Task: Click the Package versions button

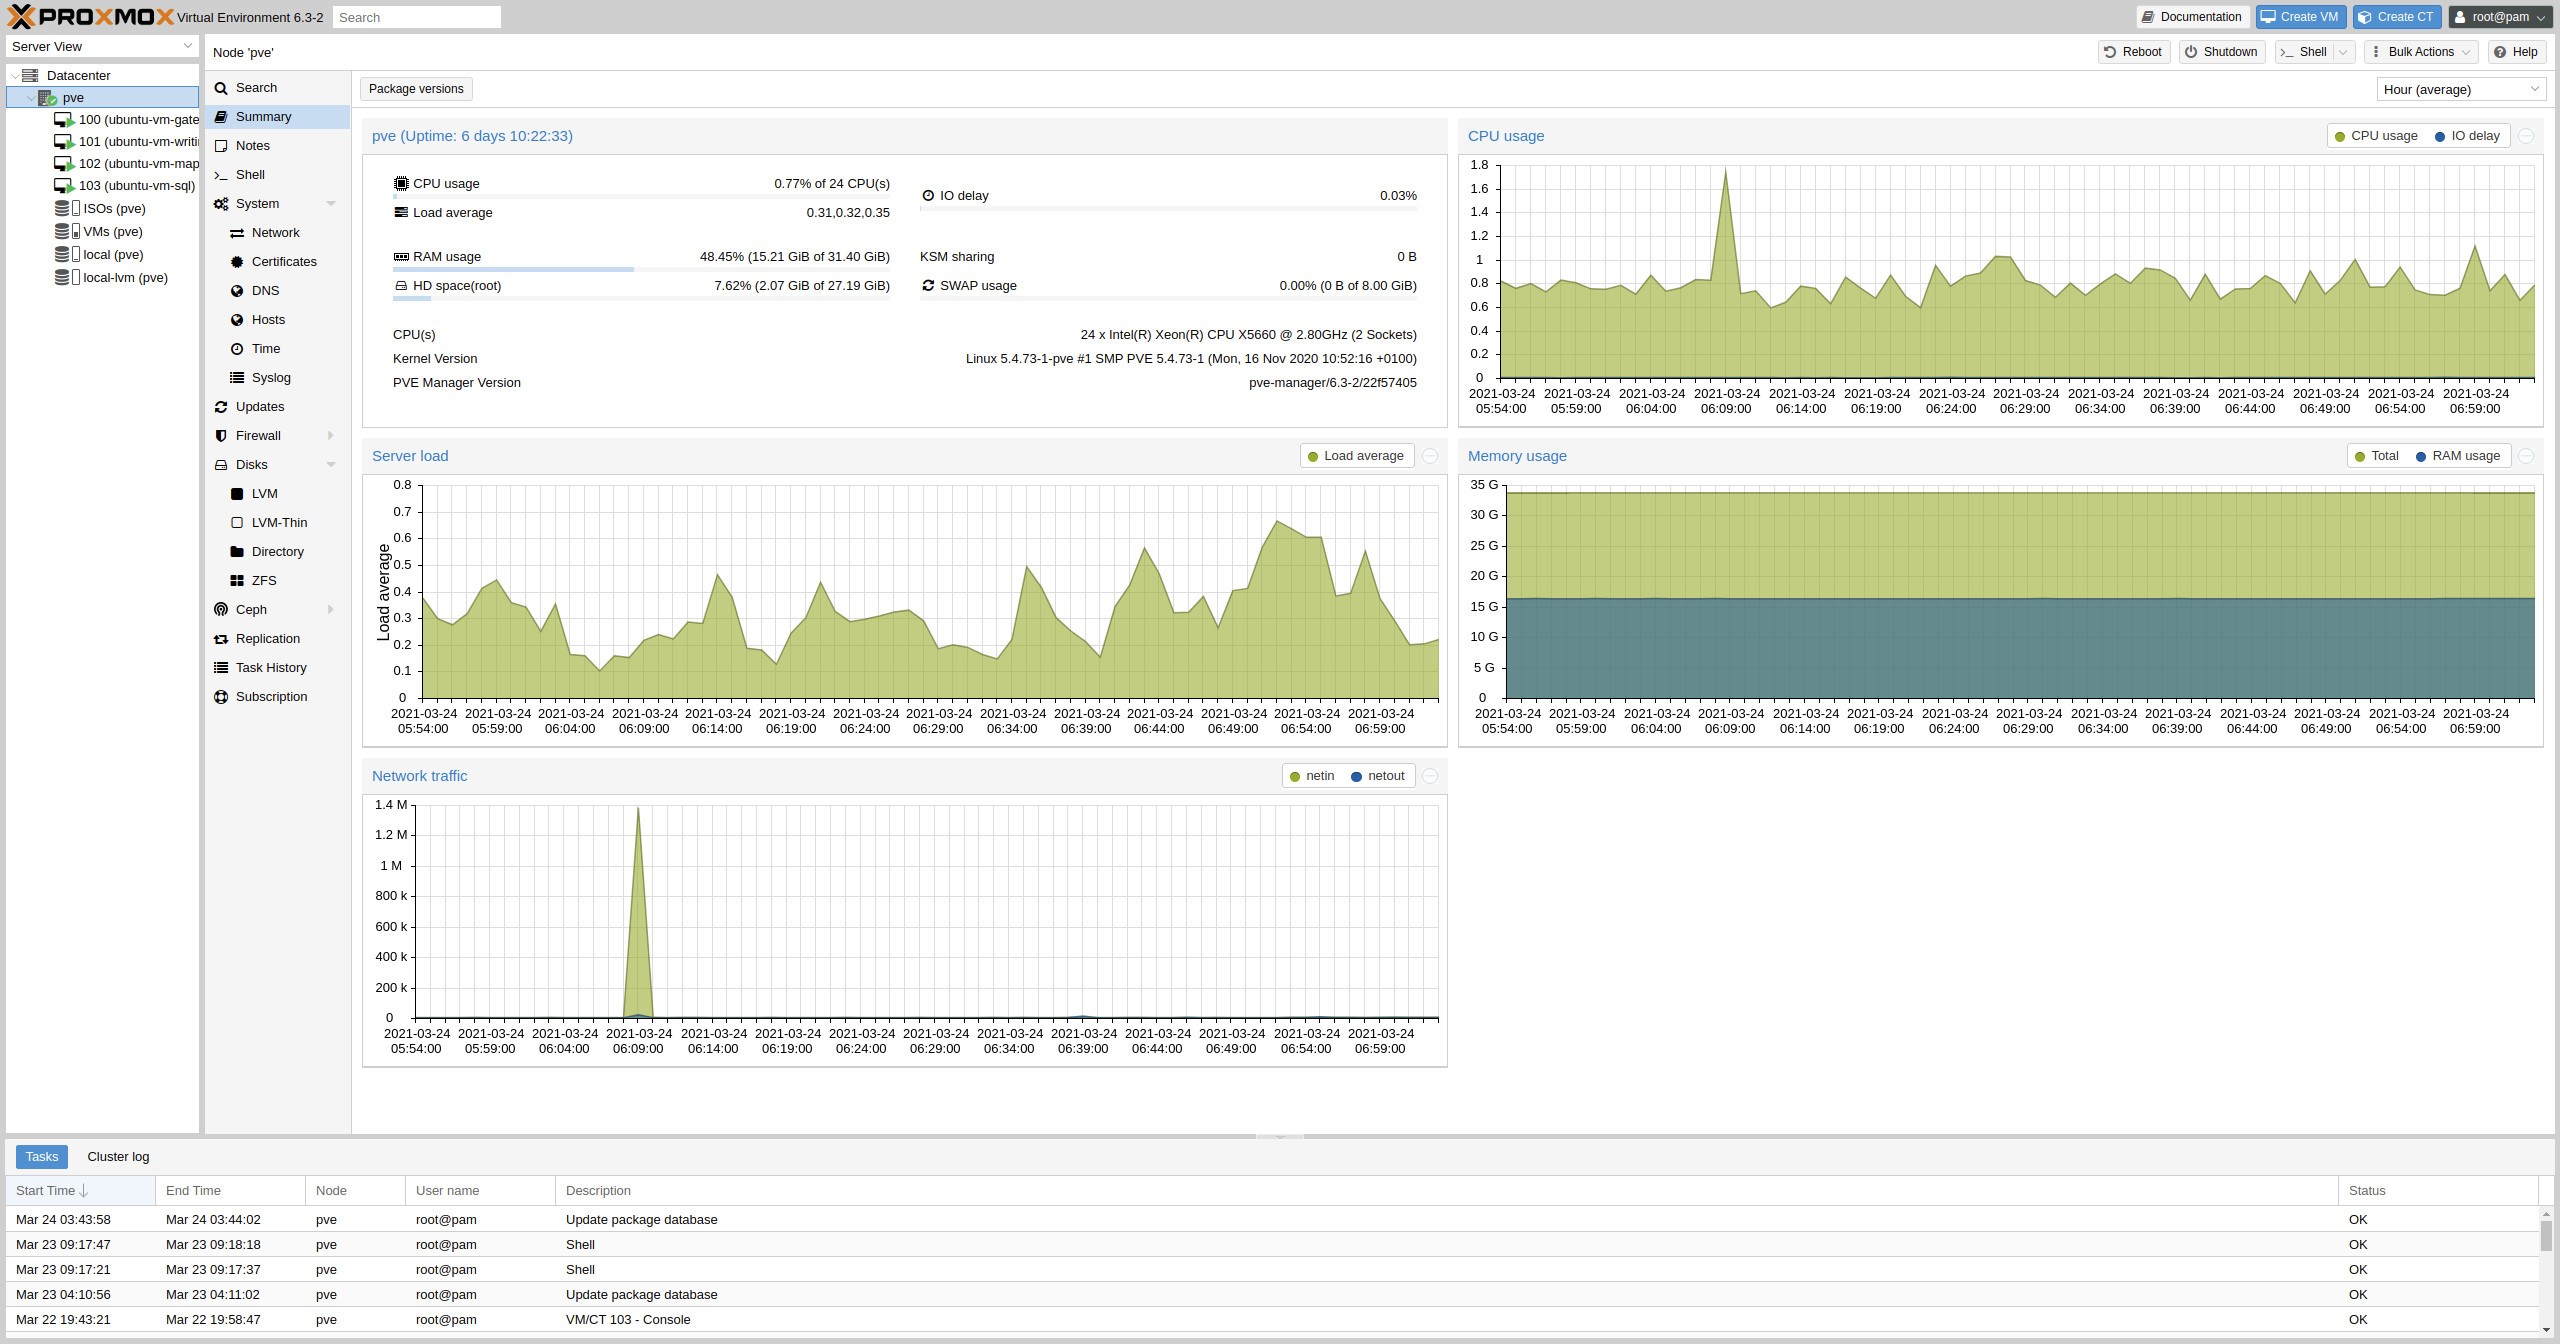Action: click(416, 89)
